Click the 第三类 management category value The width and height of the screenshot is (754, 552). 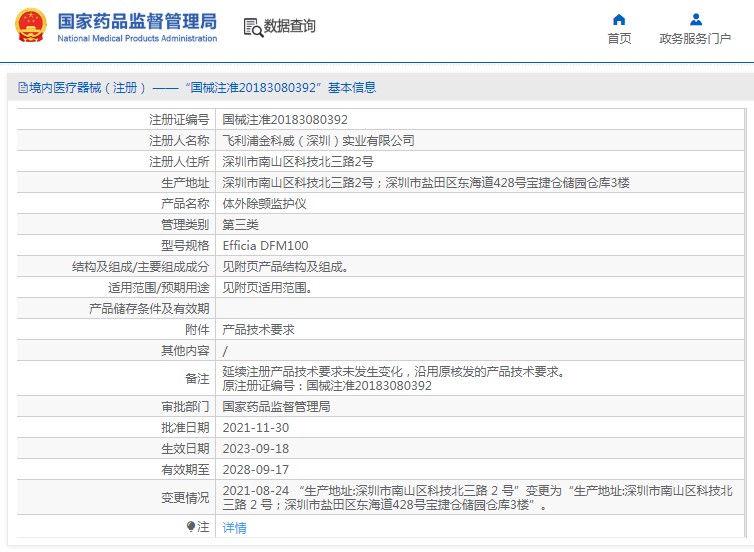tap(240, 225)
